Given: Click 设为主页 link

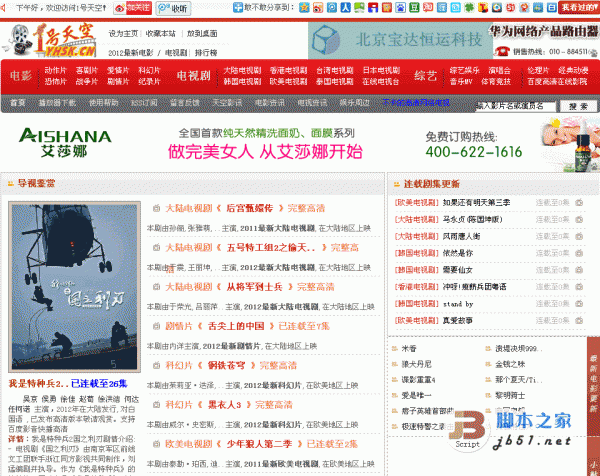Looking at the screenshot, I should 123,34.
